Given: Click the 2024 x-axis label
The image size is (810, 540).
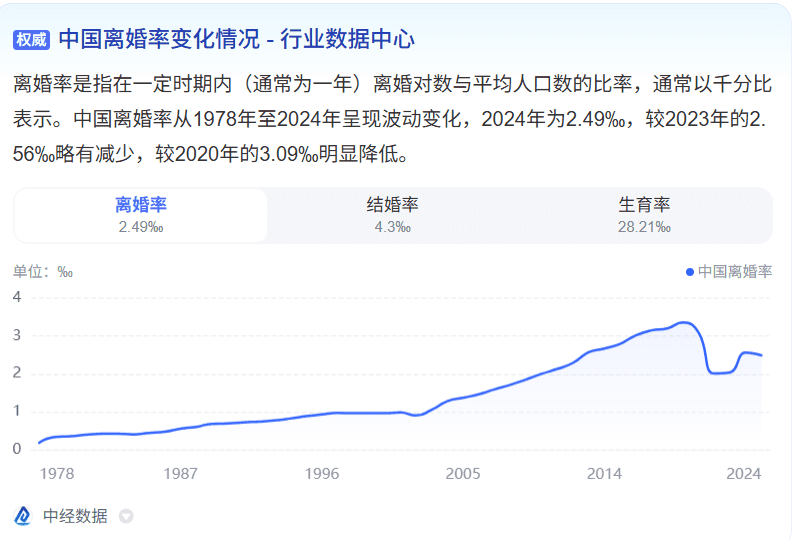Looking at the screenshot, I should point(743,473).
